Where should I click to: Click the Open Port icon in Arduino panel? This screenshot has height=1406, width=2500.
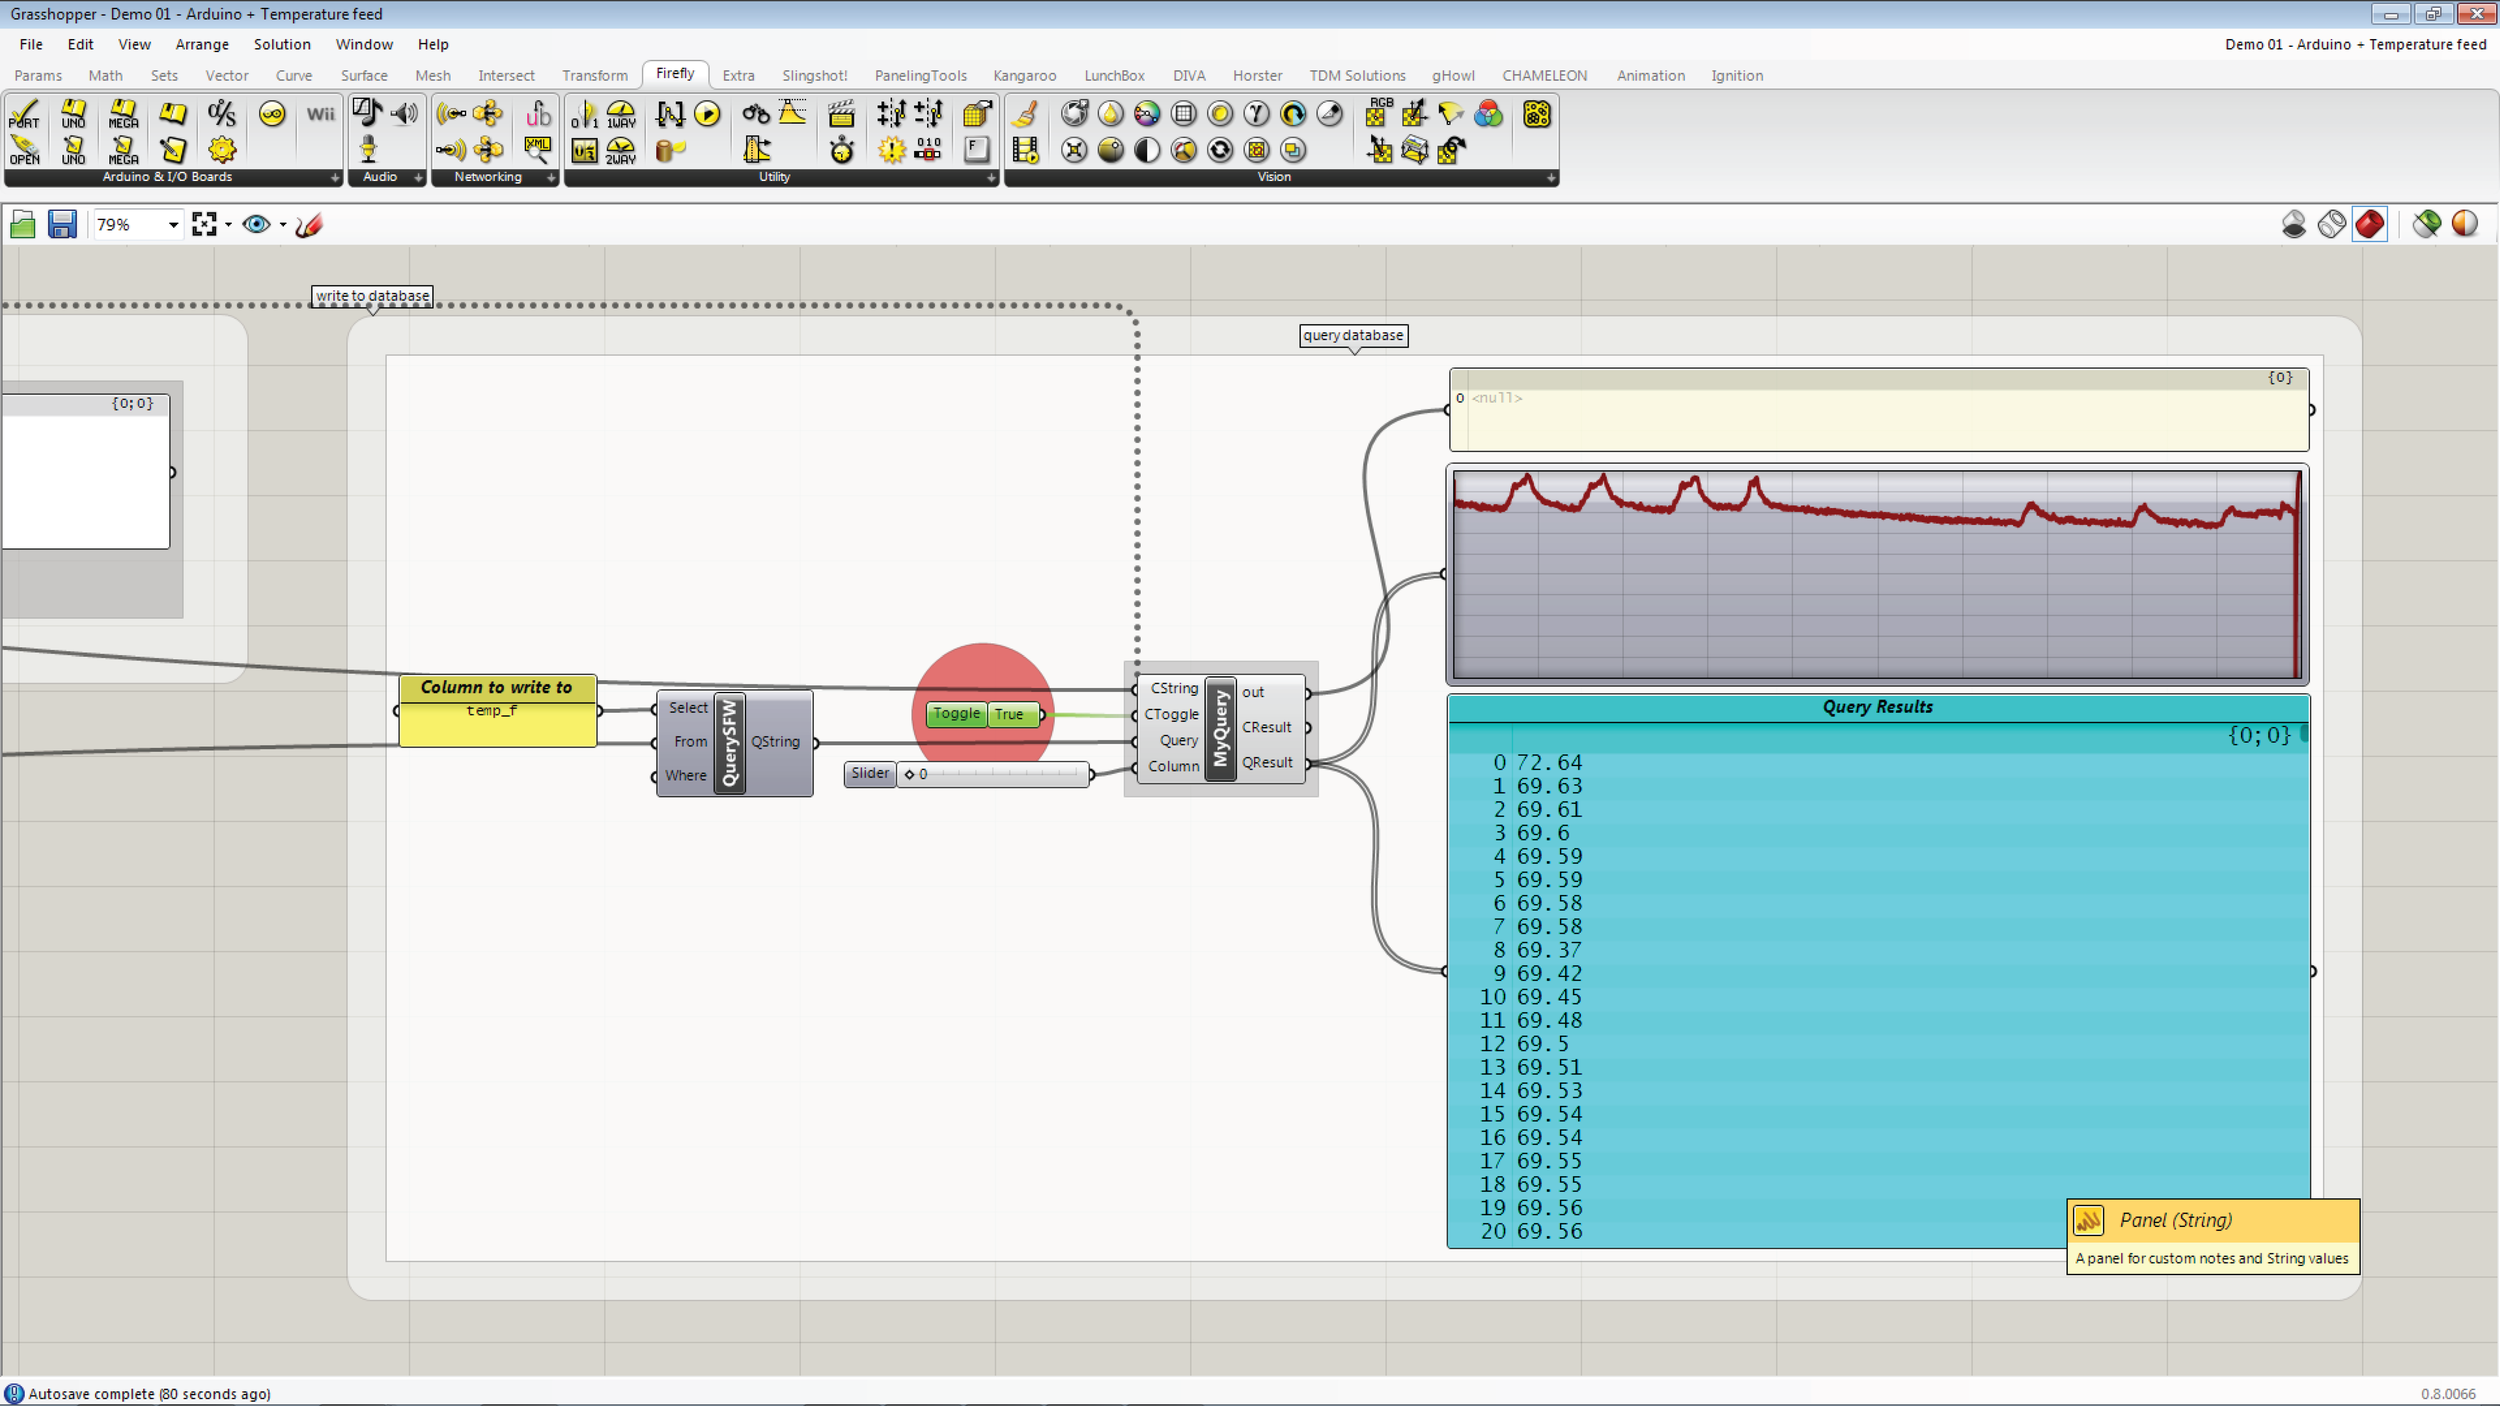click(24, 150)
